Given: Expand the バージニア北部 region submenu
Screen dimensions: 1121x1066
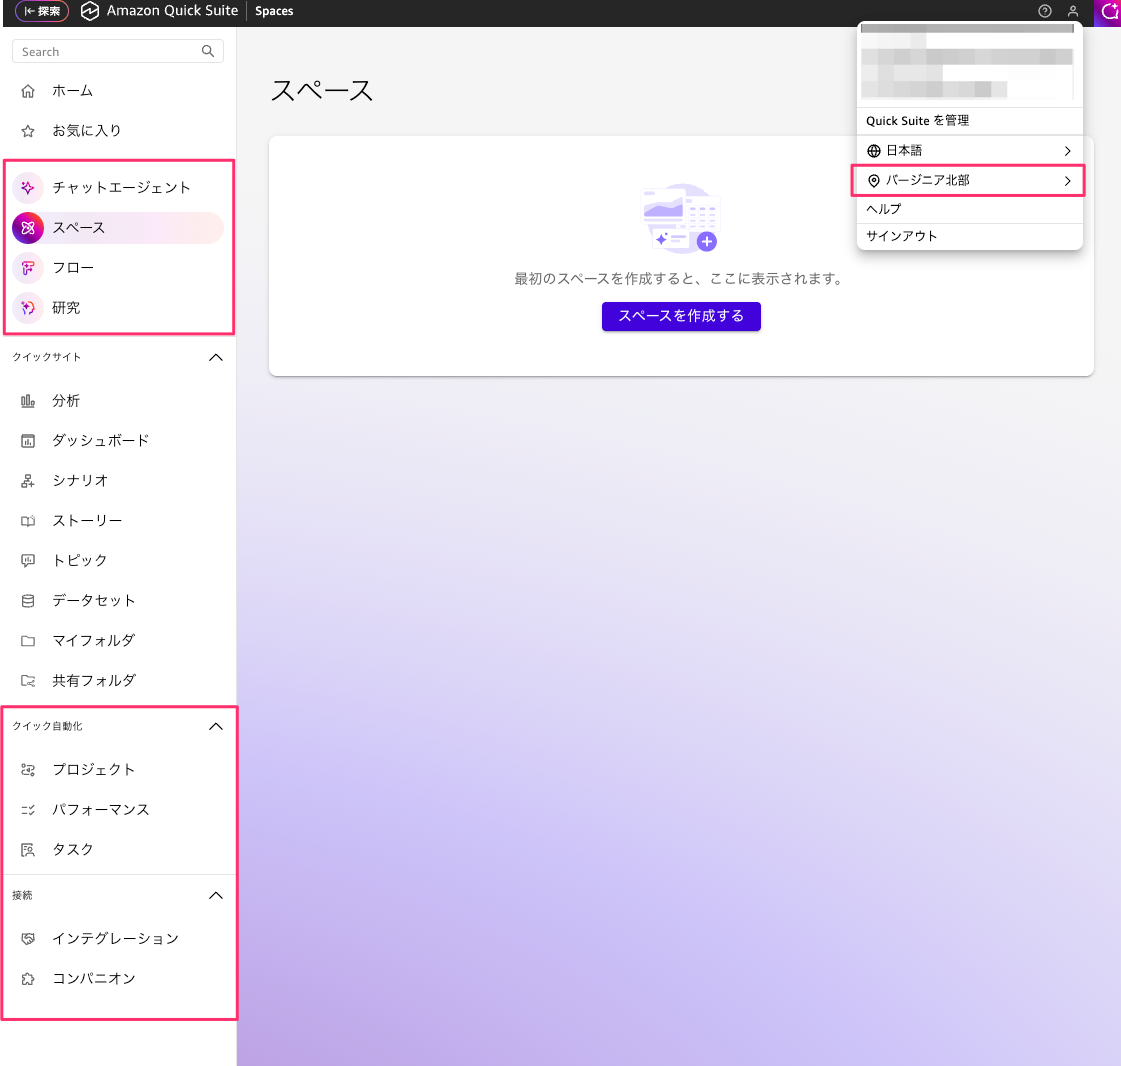Looking at the screenshot, I should click(x=1067, y=181).
